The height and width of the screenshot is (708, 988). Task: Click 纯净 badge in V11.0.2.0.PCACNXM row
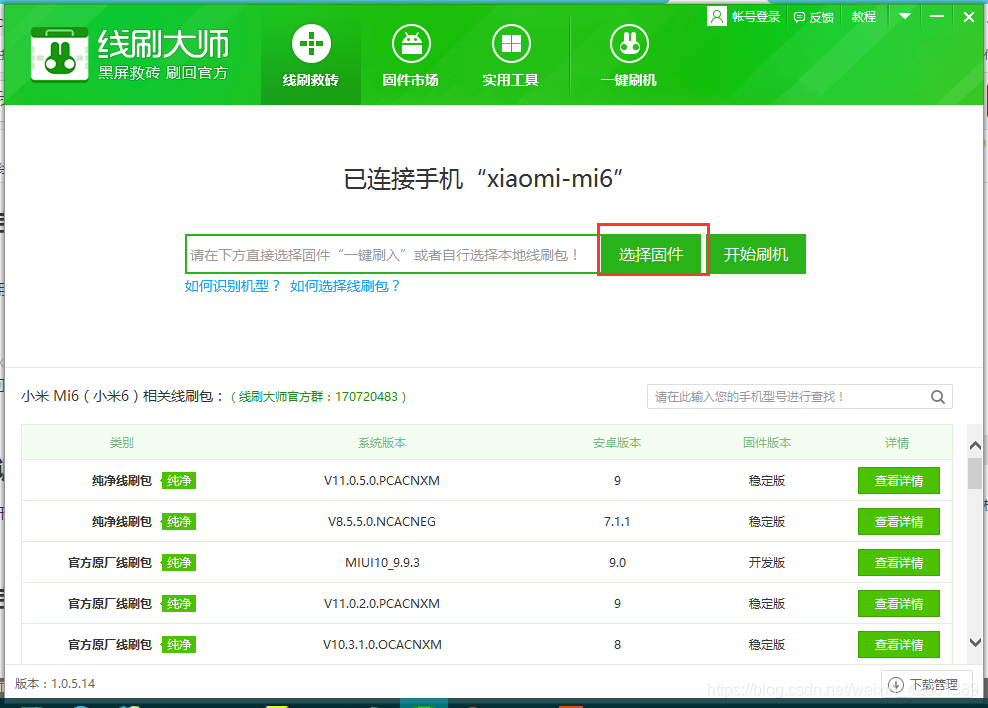point(179,603)
